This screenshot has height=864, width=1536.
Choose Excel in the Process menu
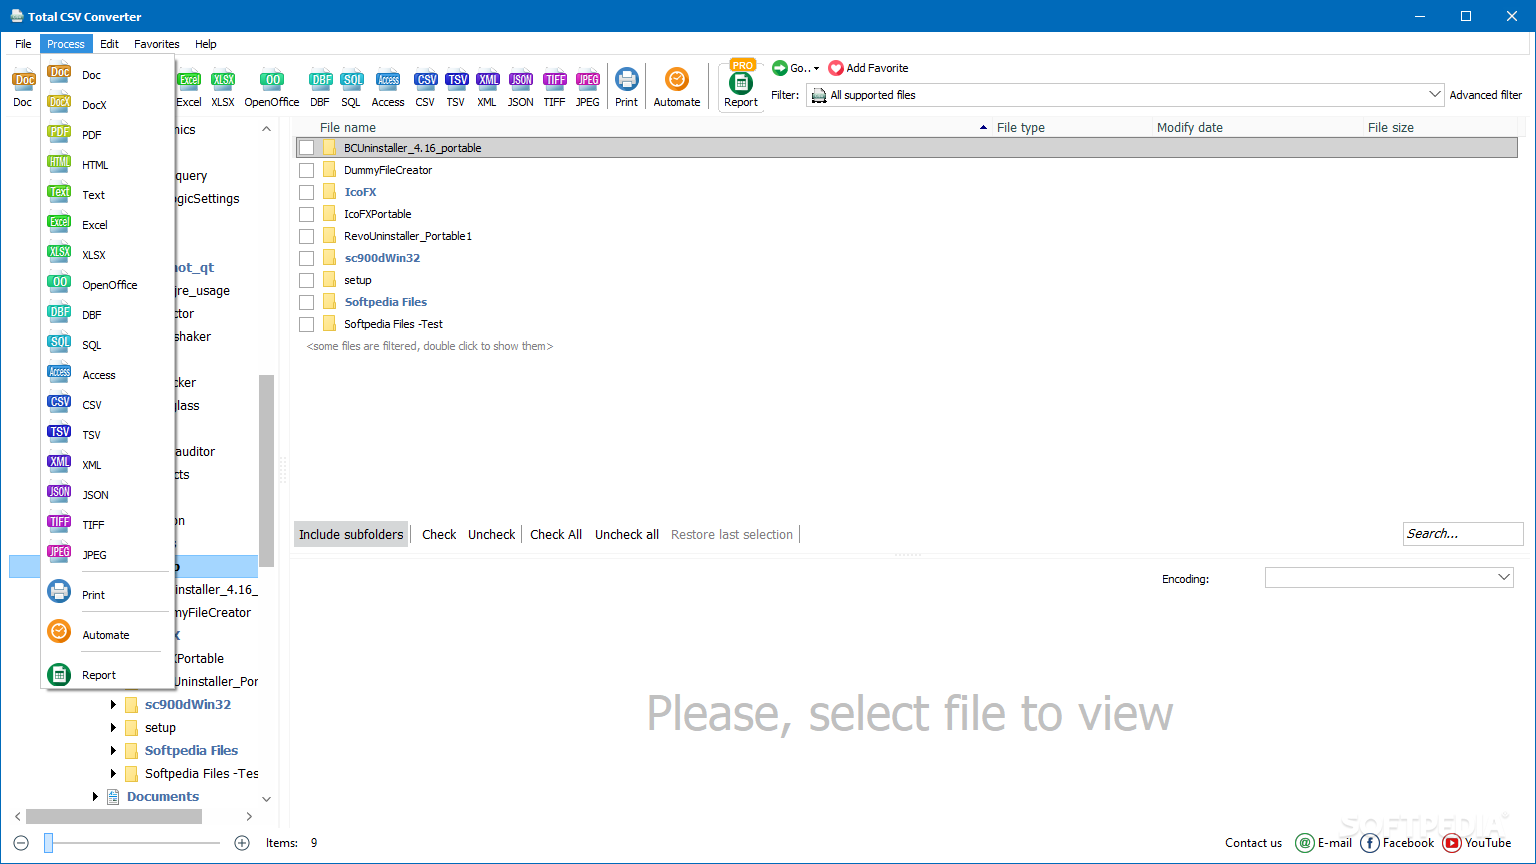click(108, 225)
